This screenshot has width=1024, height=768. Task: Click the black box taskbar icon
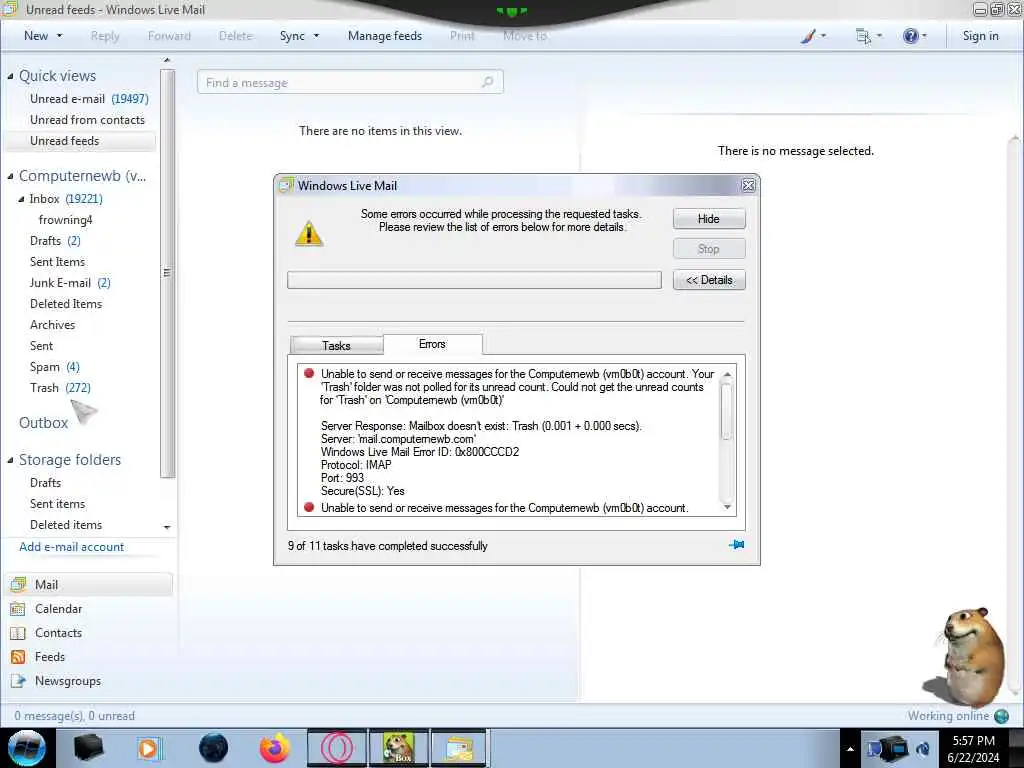click(88, 748)
